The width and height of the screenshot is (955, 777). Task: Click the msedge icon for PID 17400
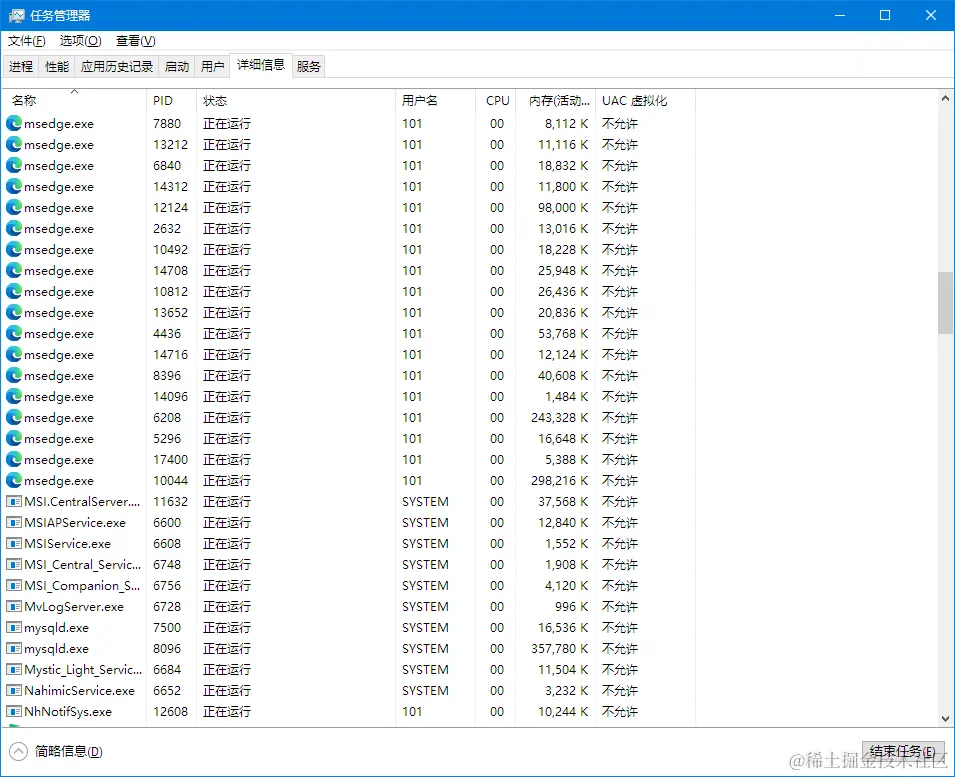click(14, 460)
